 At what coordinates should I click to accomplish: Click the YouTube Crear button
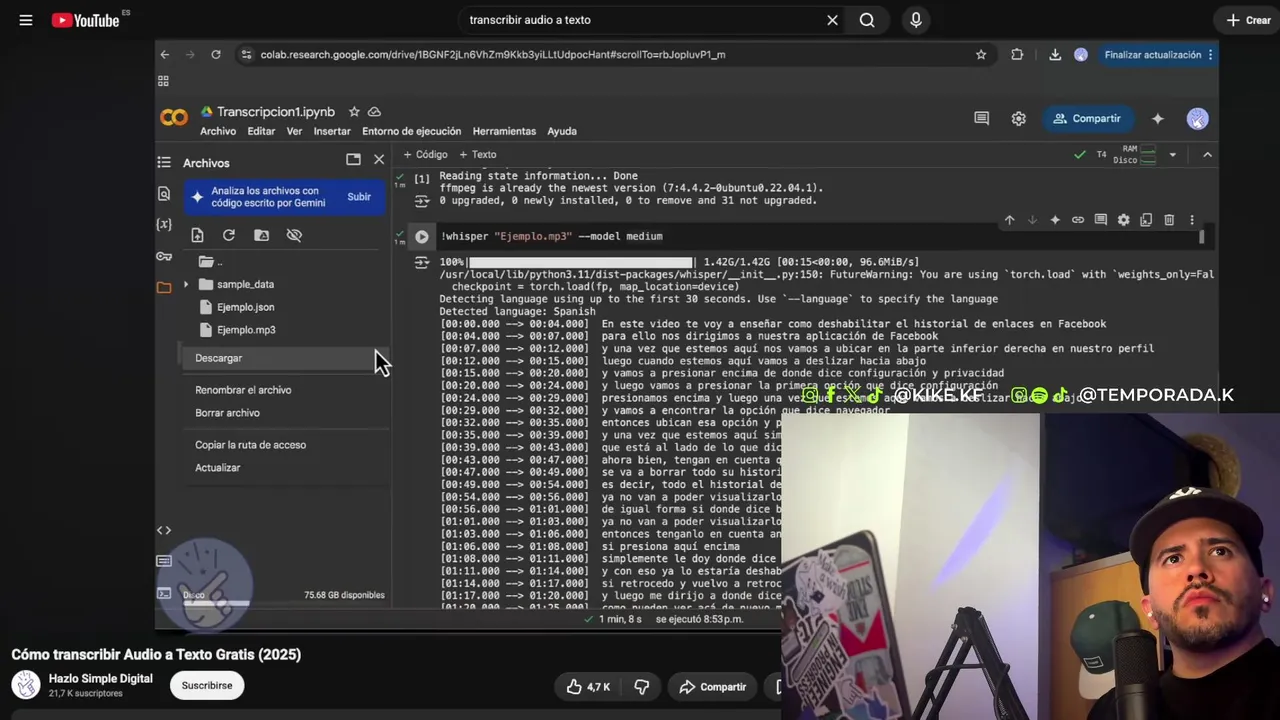click(1249, 20)
